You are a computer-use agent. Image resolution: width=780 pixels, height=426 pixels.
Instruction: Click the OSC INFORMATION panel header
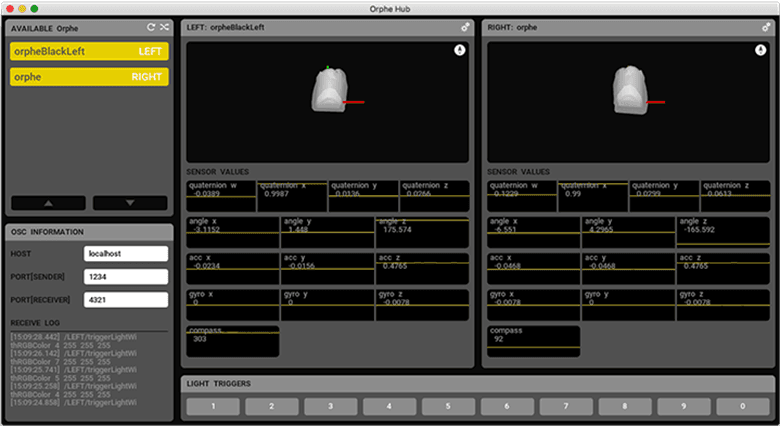[89, 232]
